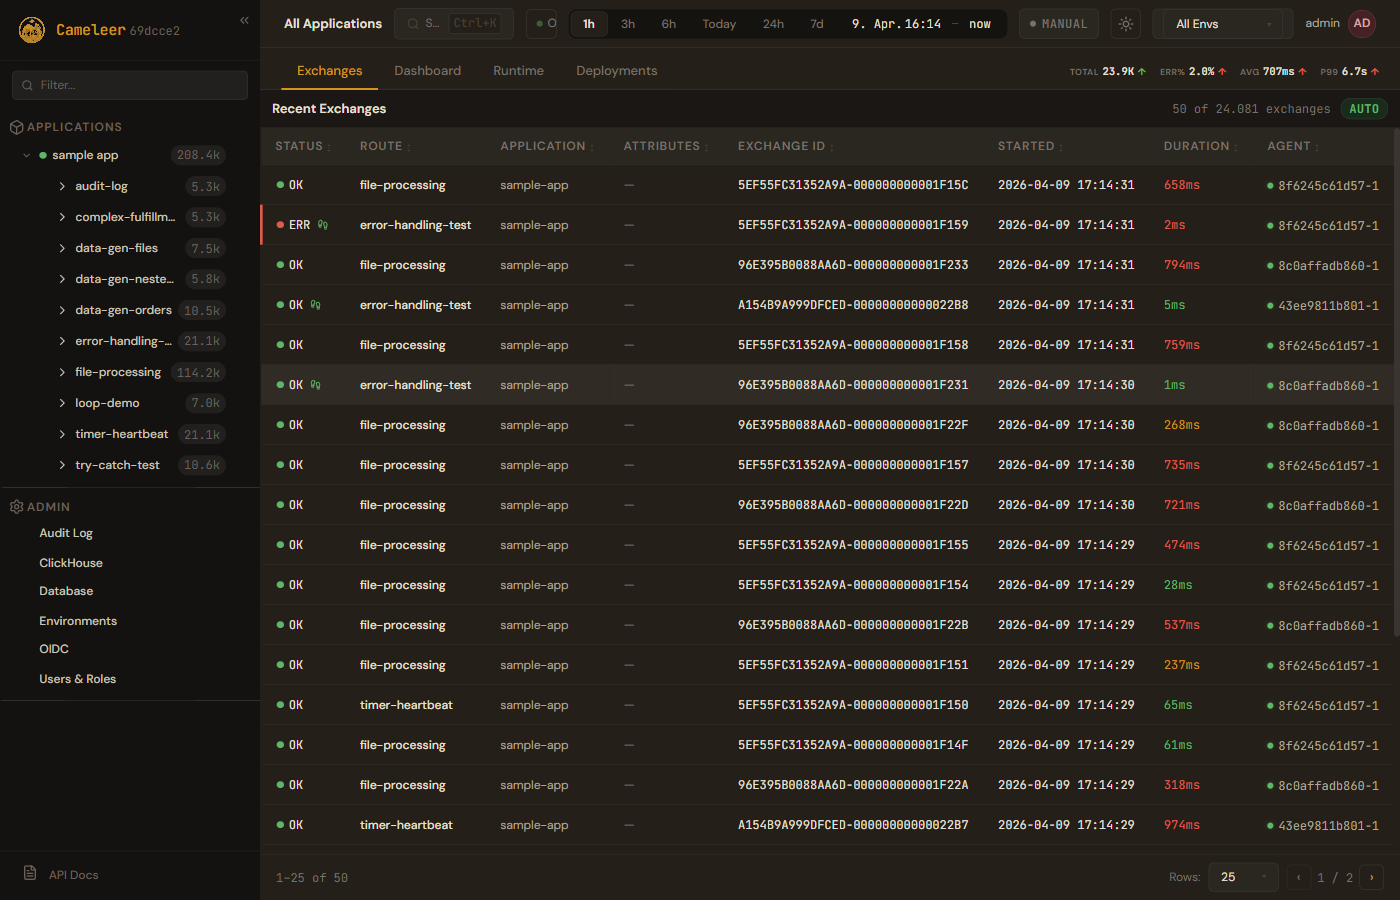Expand the file-processing route in sidebar
Viewport: 1400px width, 900px height.
[x=62, y=372]
